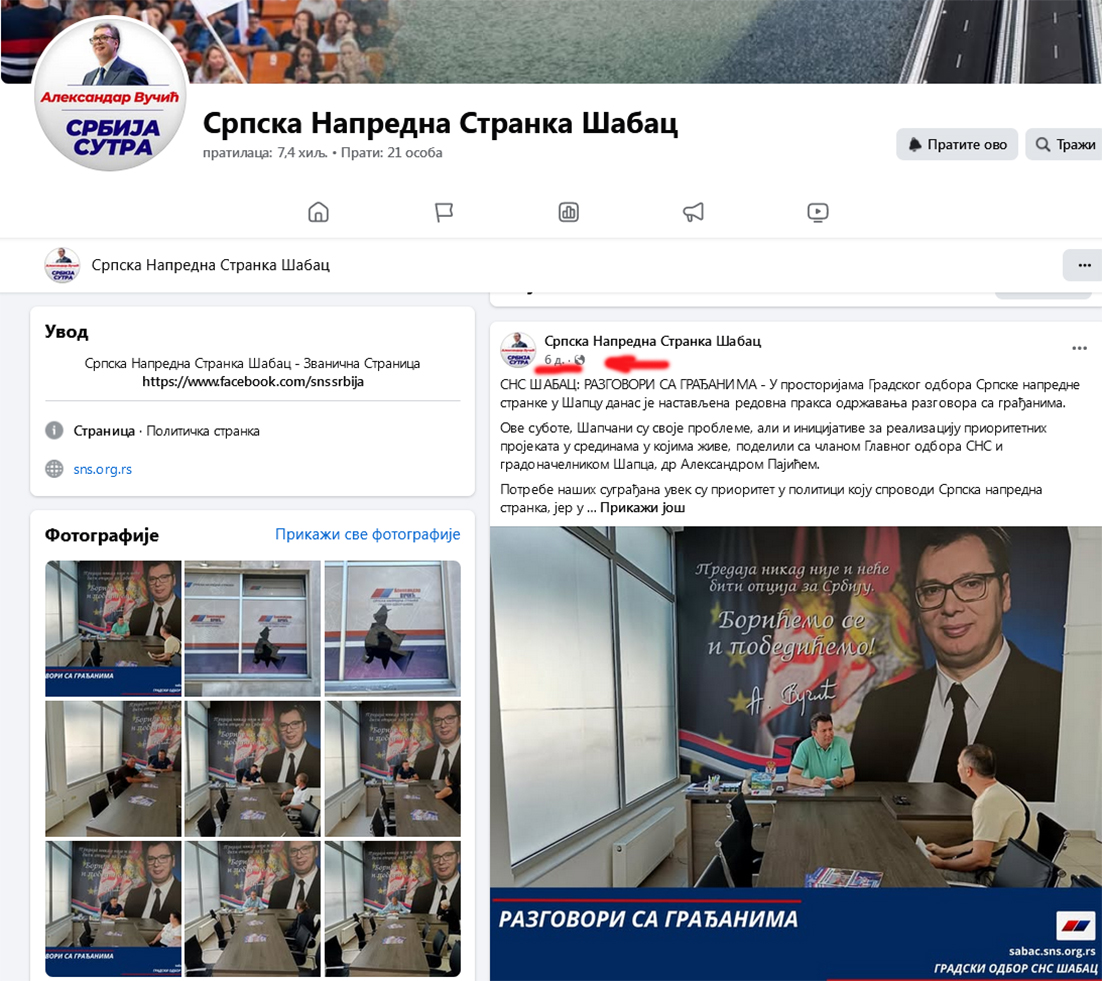Click the post author avatar
The height and width of the screenshot is (981, 1102).
(518, 349)
